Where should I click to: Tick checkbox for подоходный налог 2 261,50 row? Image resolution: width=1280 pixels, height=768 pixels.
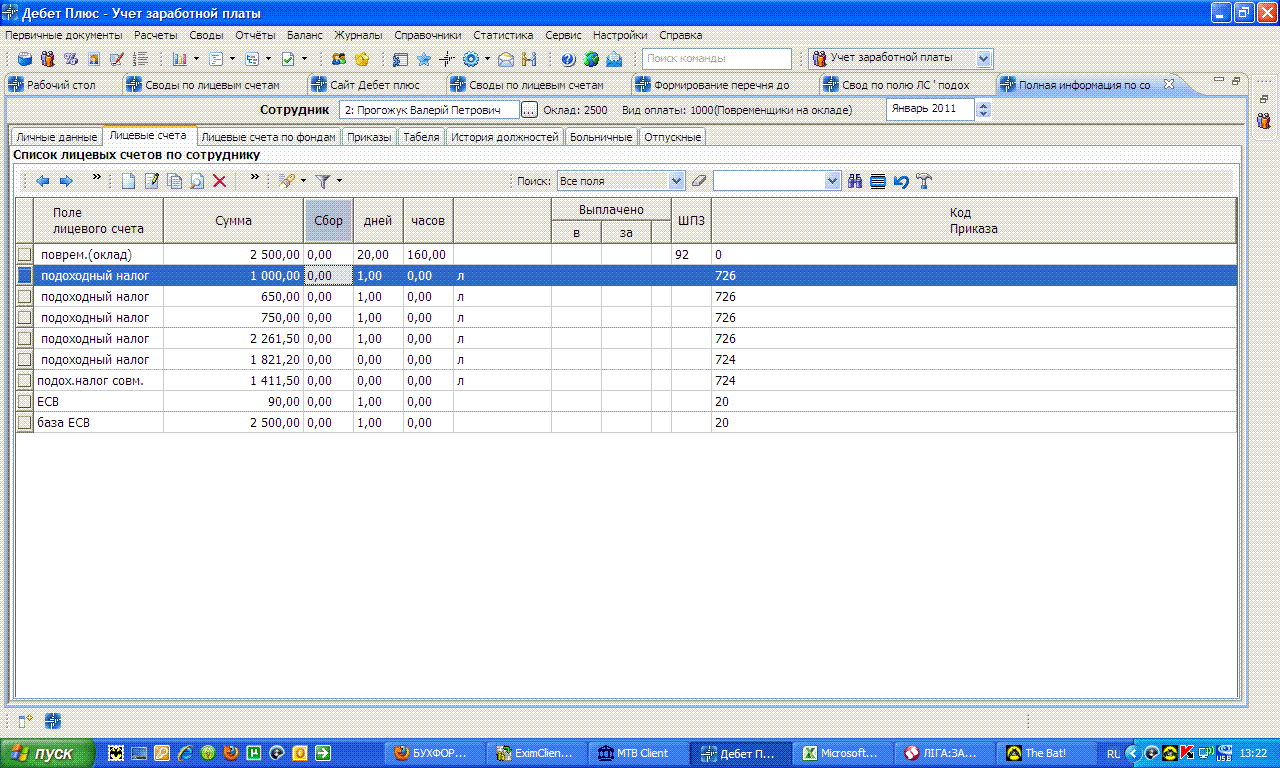coord(25,339)
